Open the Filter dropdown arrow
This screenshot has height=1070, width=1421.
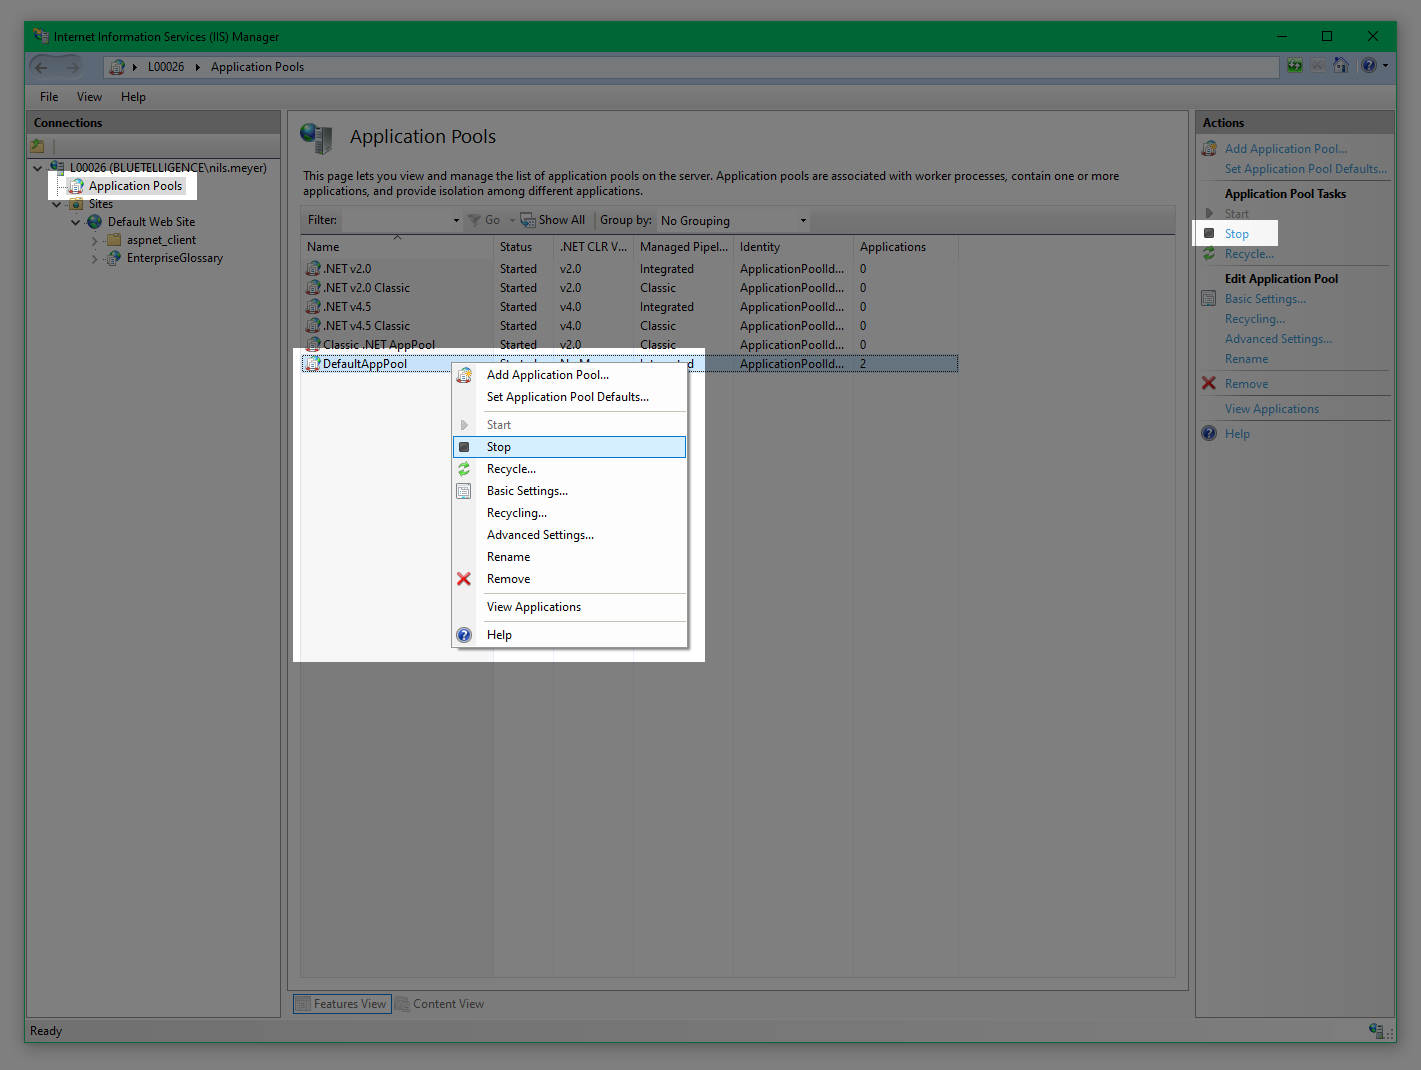(x=456, y=221)
